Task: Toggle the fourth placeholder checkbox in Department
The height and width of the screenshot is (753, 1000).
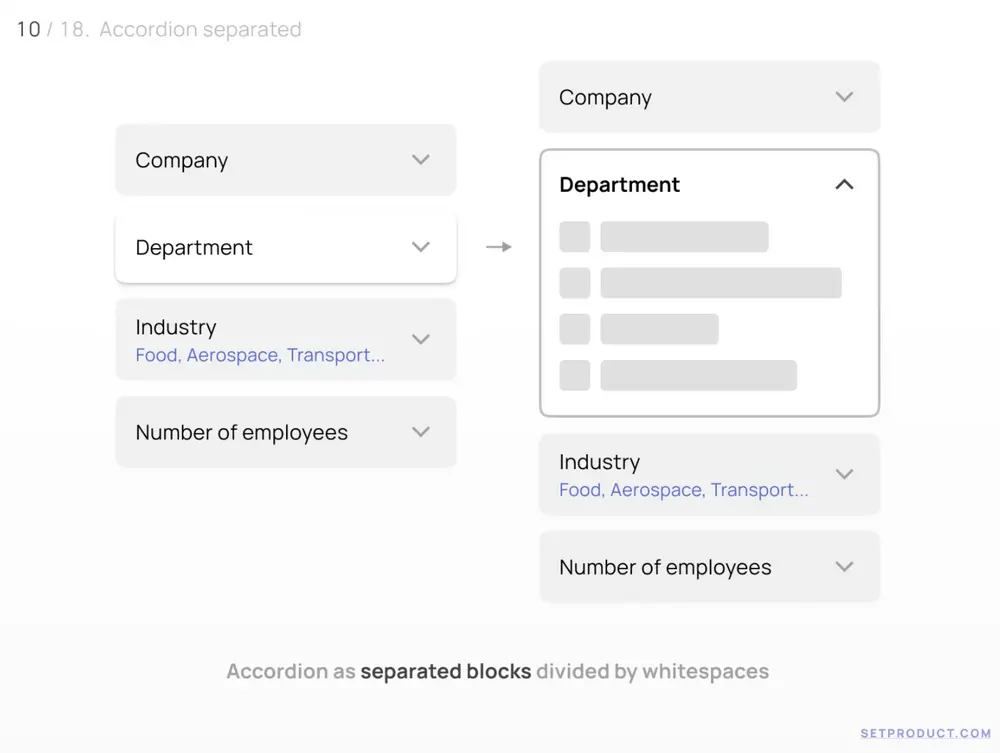Action: 574,375
